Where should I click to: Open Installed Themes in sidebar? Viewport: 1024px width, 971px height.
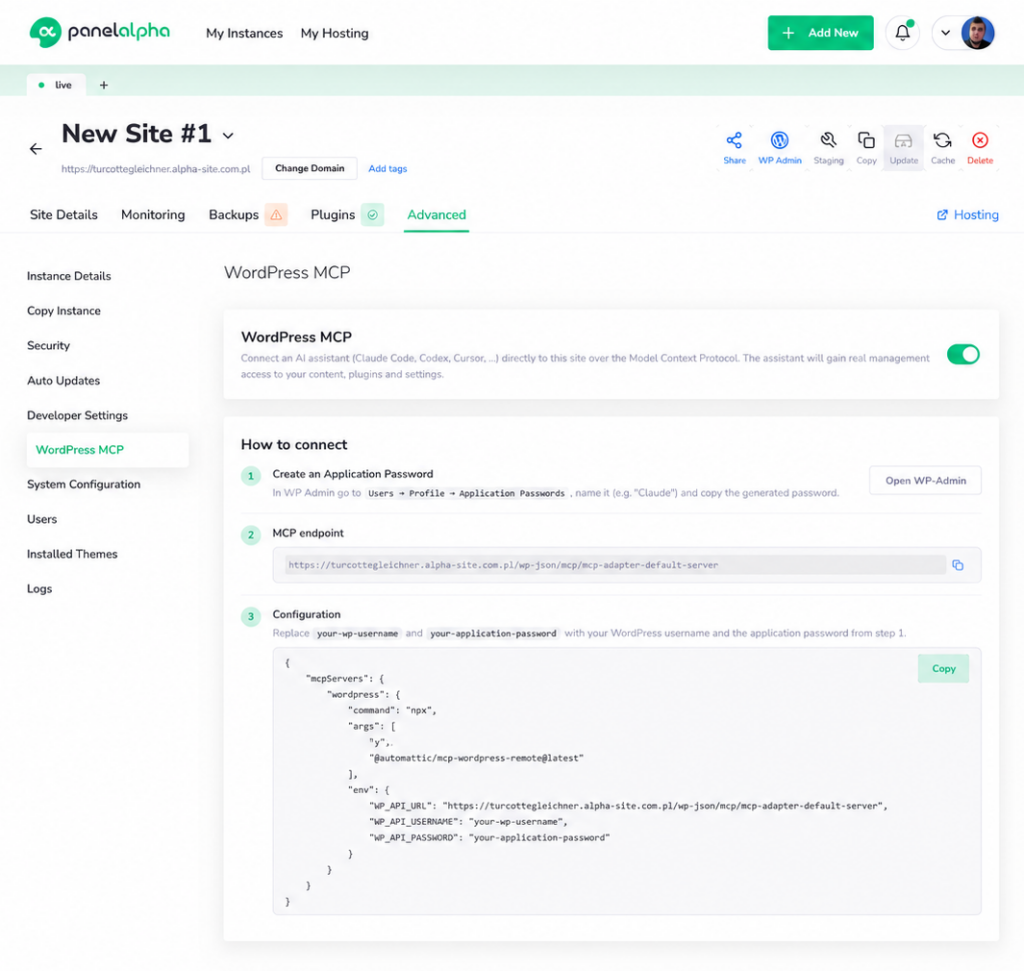72,554
